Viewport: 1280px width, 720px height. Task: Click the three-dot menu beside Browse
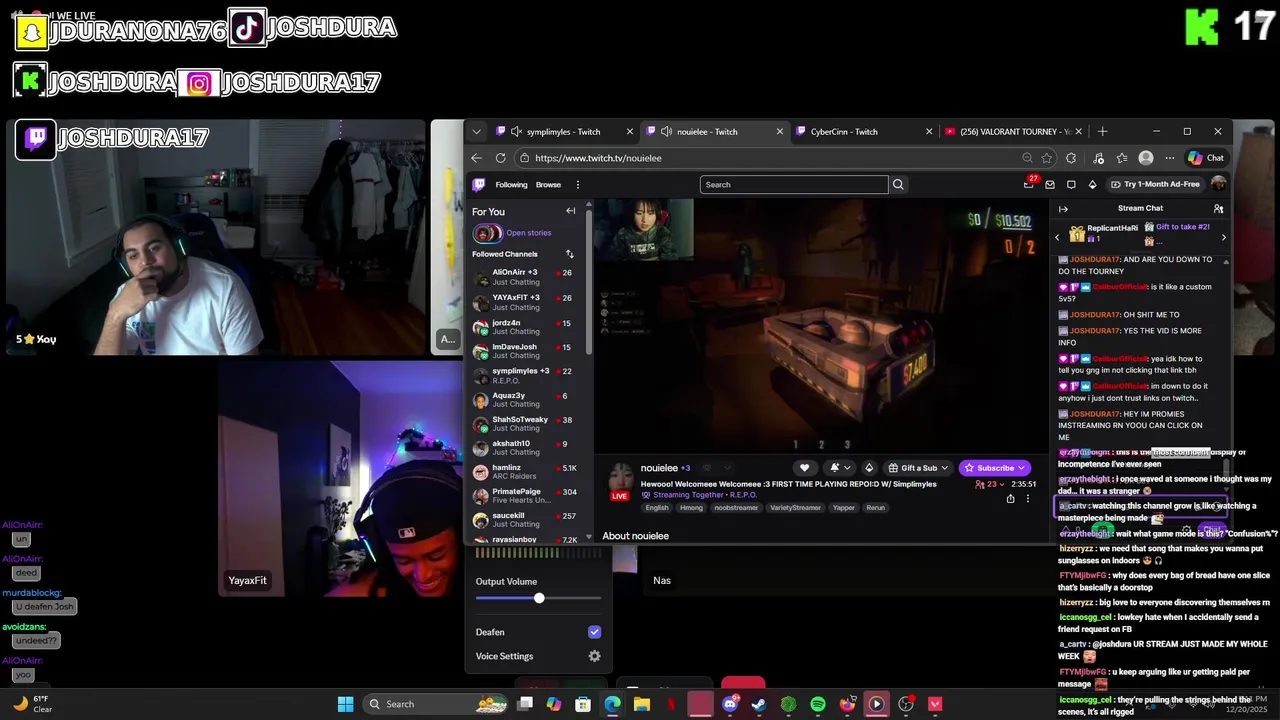577,185
